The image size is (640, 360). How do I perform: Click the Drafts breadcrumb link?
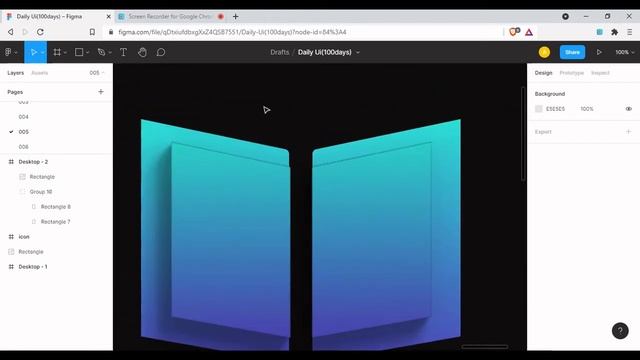pos(280,52)
